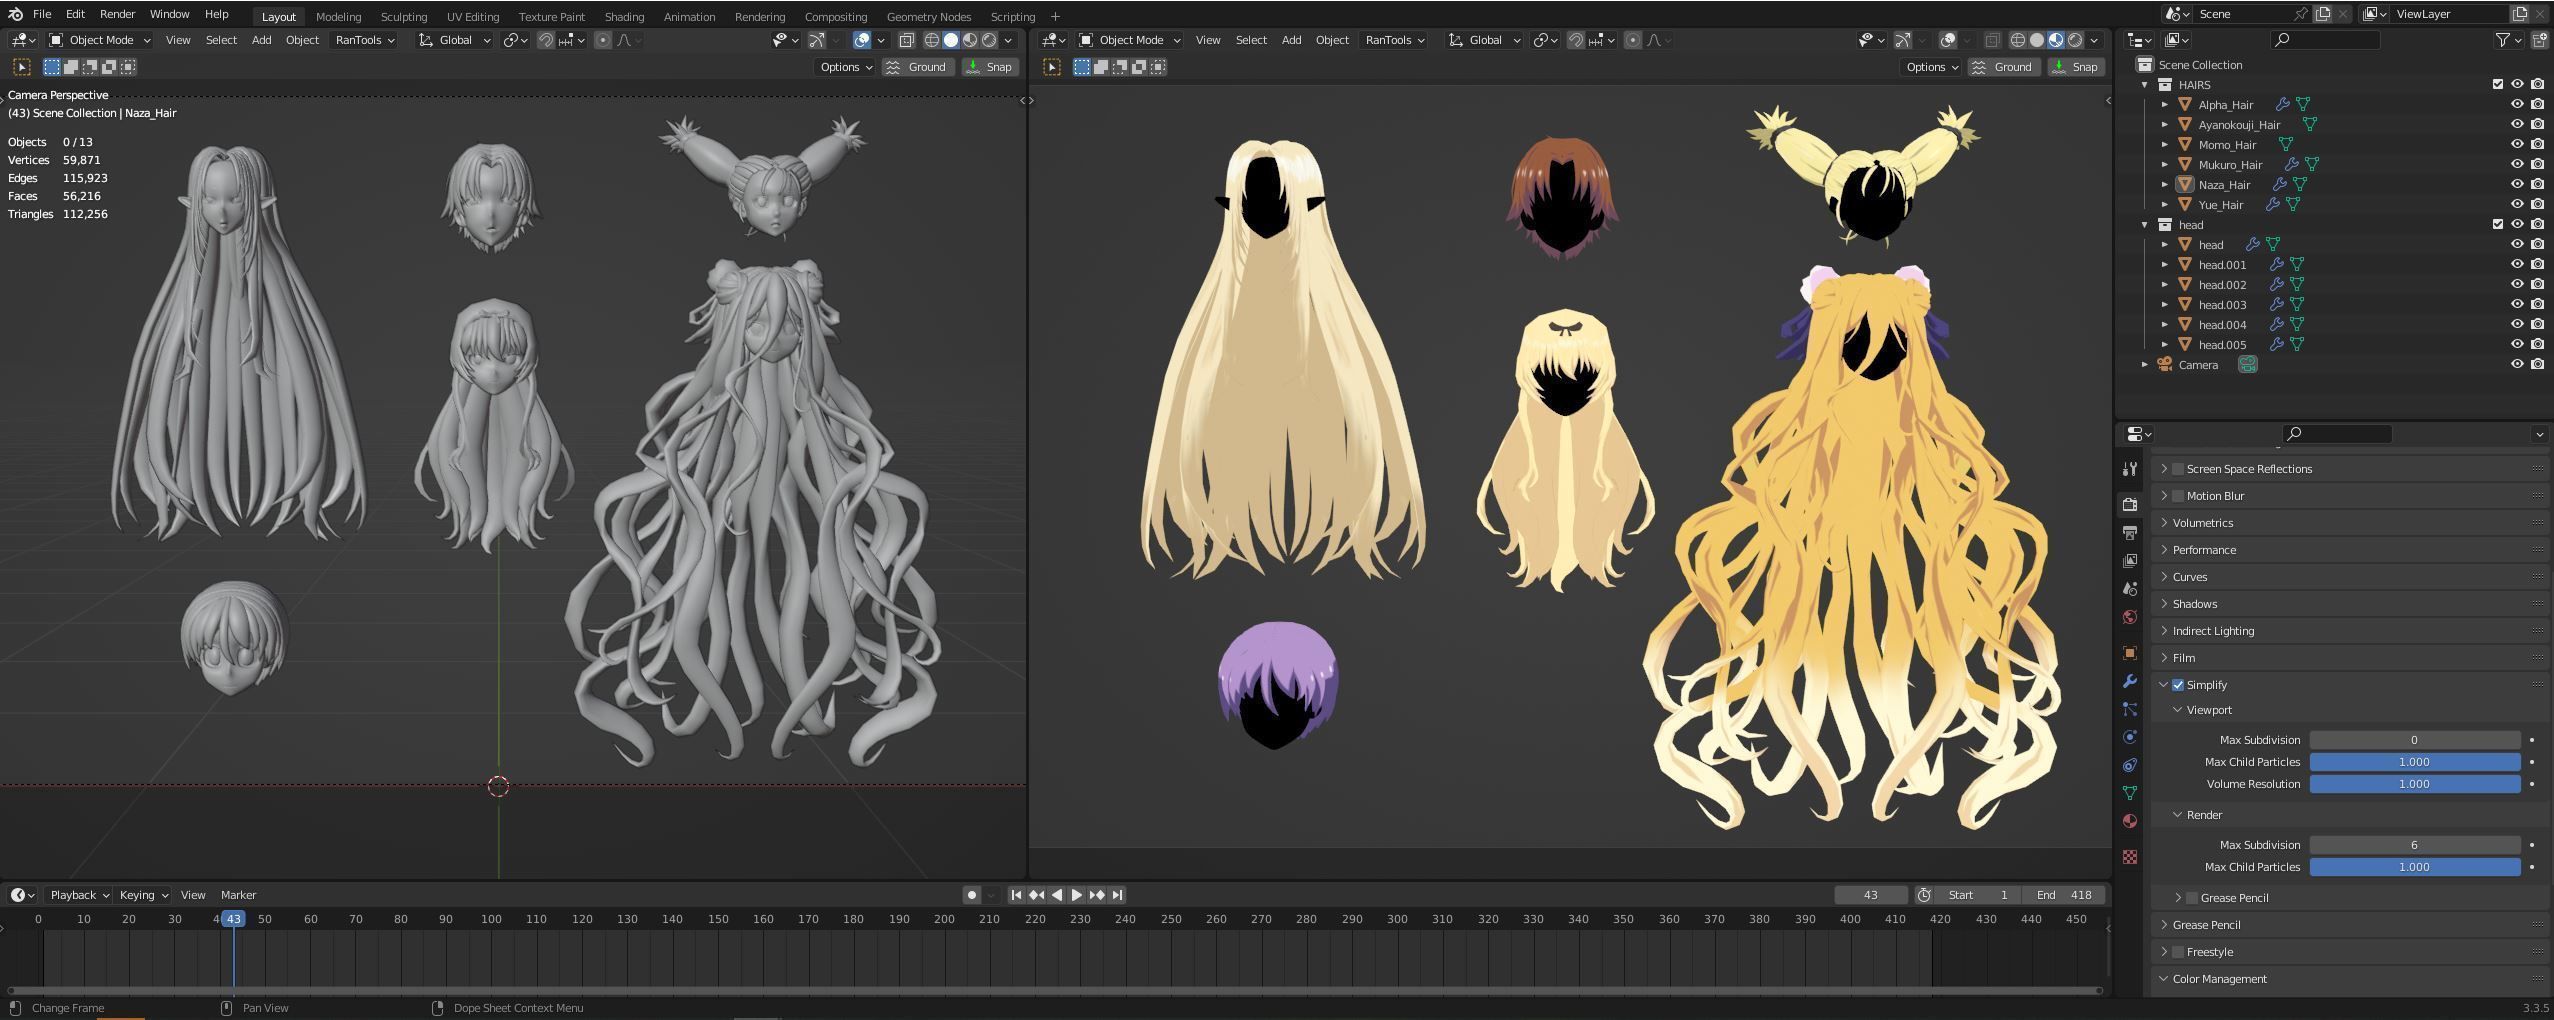Click the Snap button in right viewport
Viewport: 2554px width, 1020px height.
tap(2075, 67)
